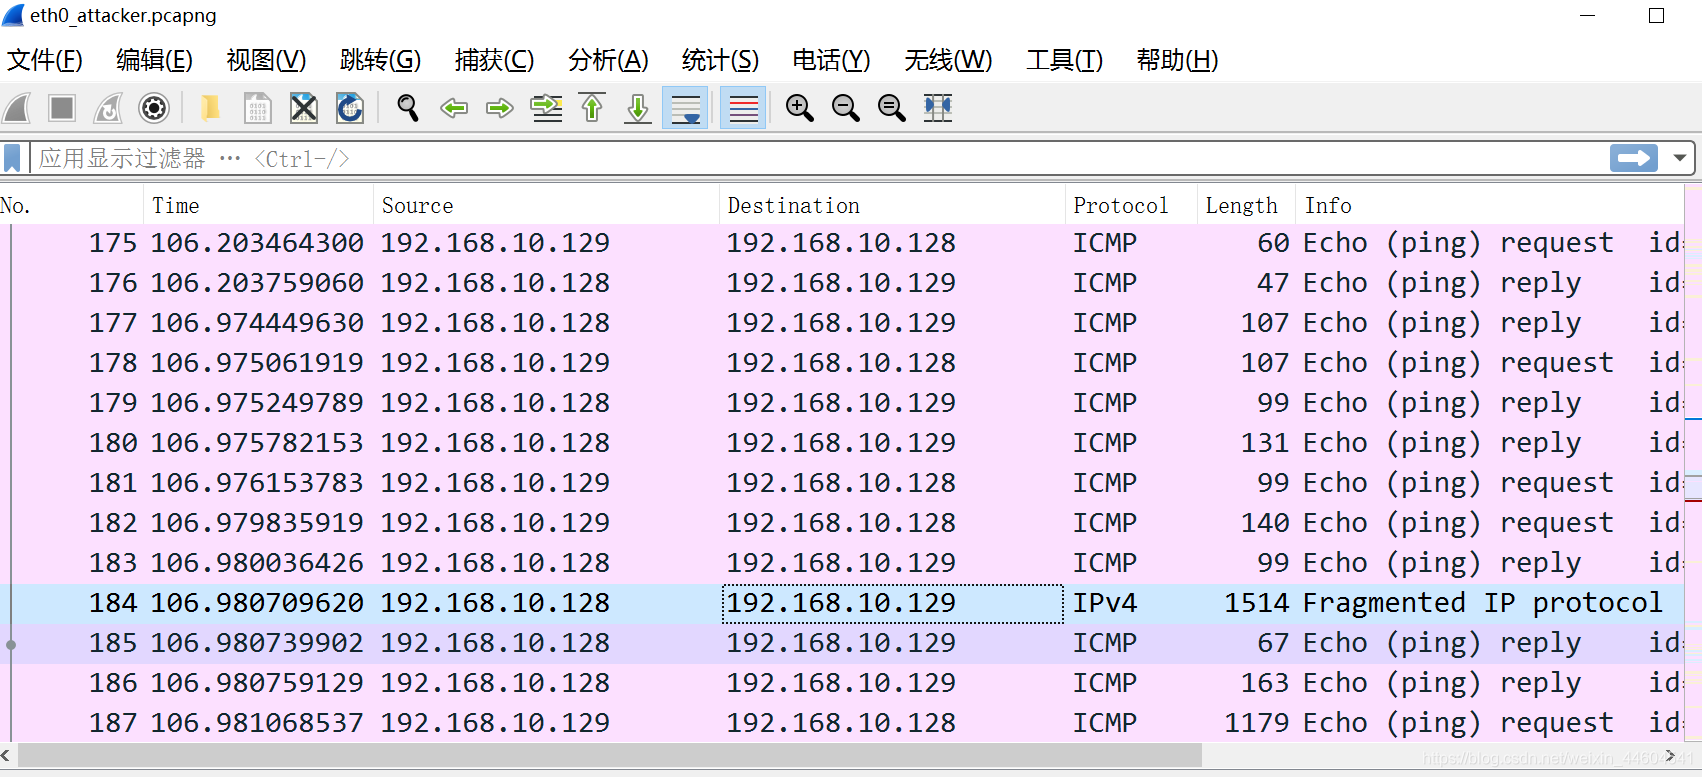This screenshot has height=777, width=1702.
Task: Open the 分析(A) menu
Action: 608,60
